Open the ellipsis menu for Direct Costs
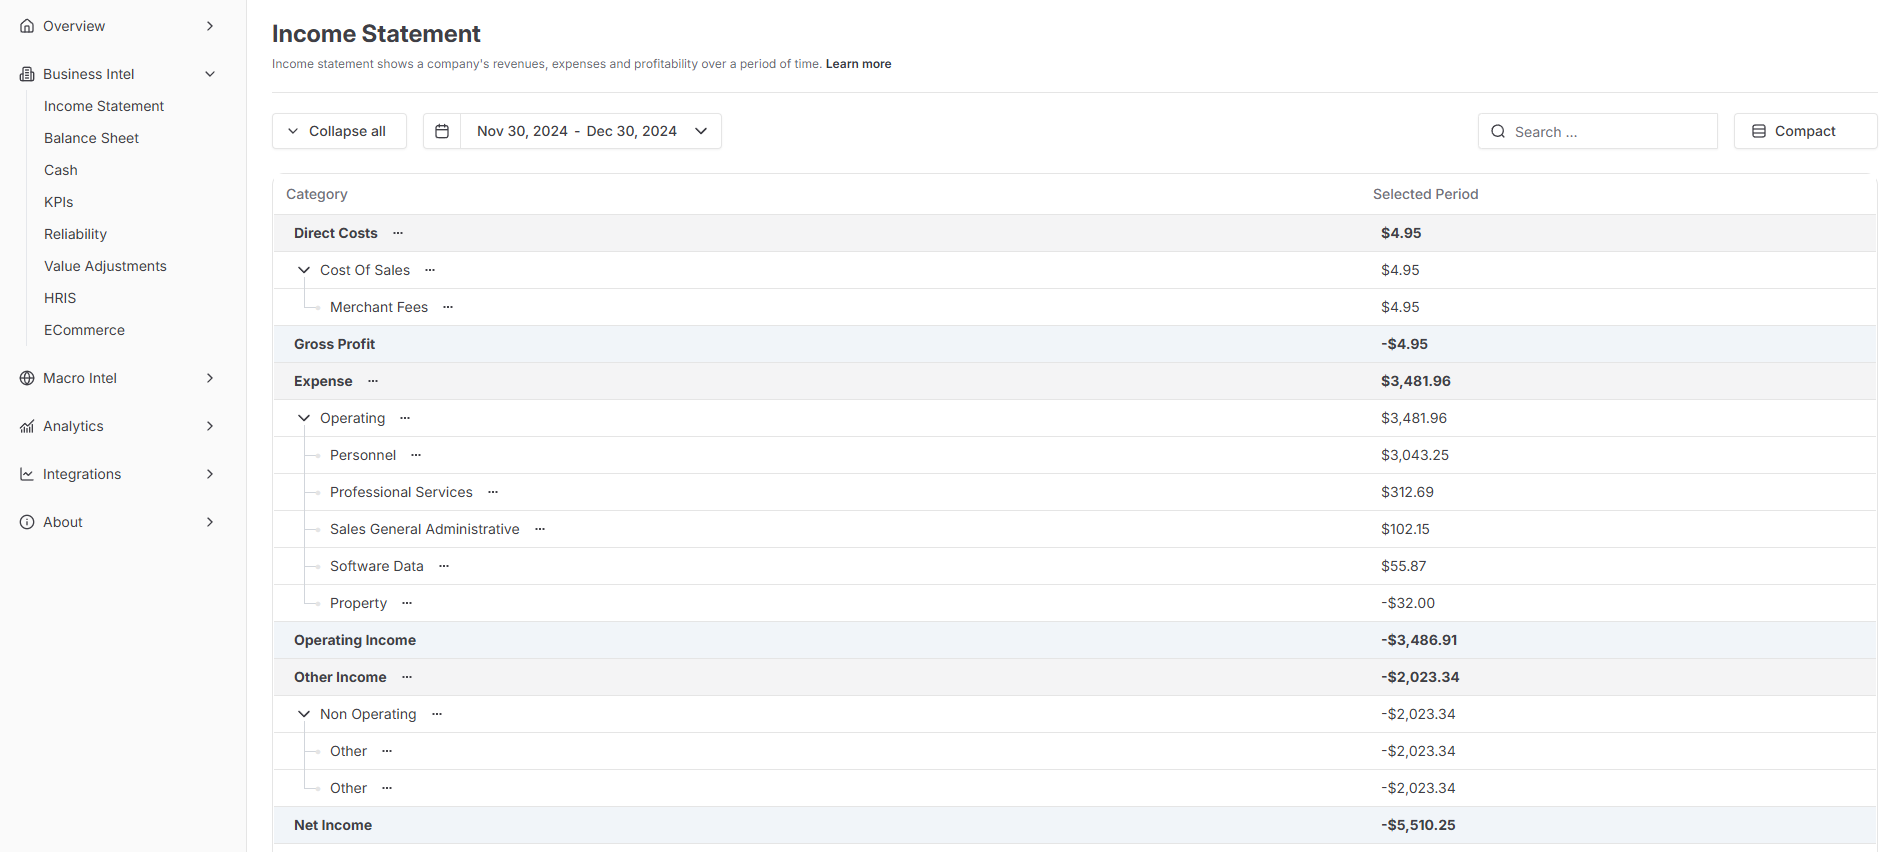The width and height of the screenshot is (1882, 852). point(398,233)
